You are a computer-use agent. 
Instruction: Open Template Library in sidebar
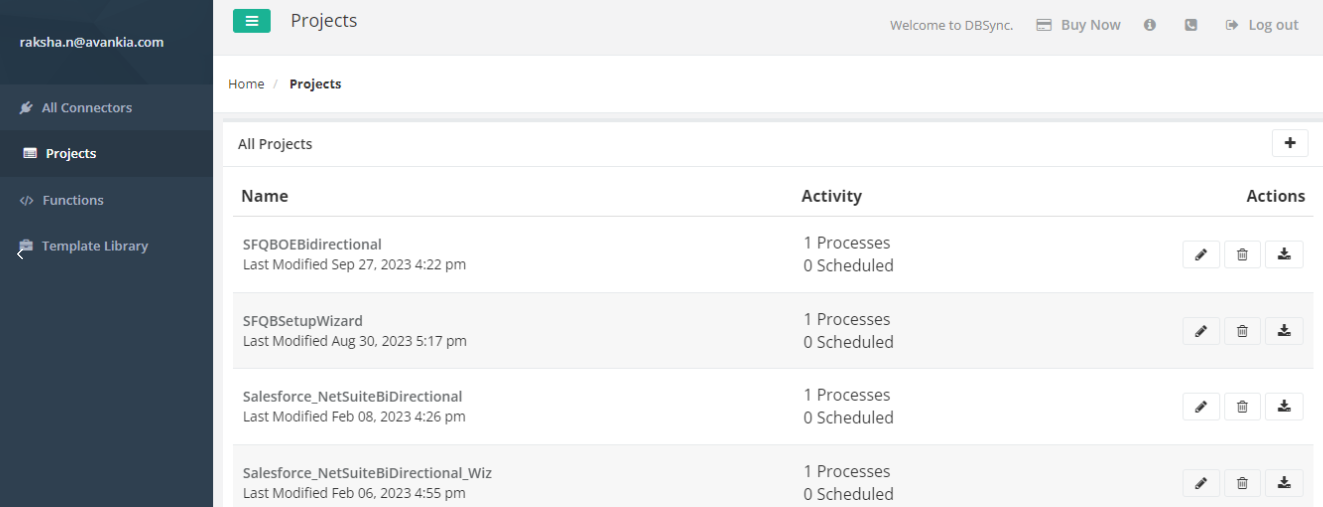pyautogui.click(x=94, y=246)
